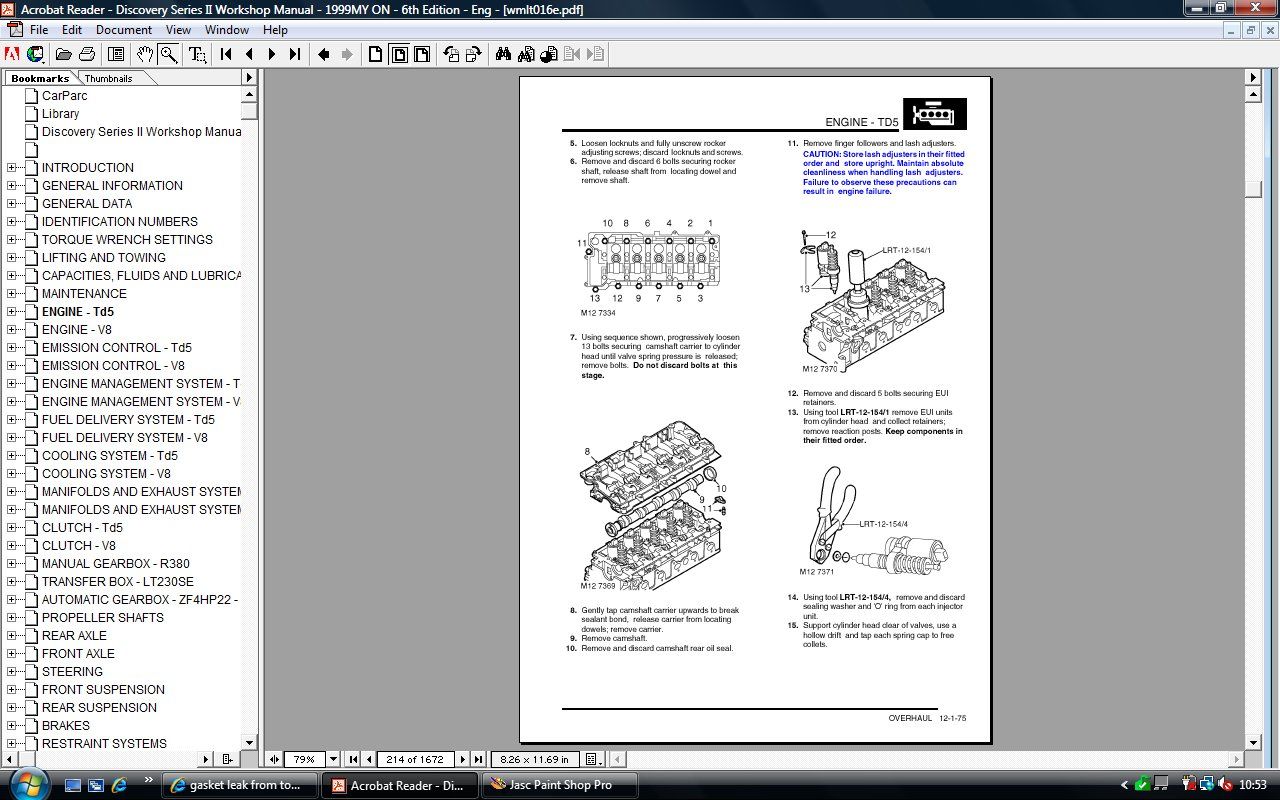This screenshot has height=800, width=1280.
Task: Click the Fit Width page icon
Action: [422, 54]
